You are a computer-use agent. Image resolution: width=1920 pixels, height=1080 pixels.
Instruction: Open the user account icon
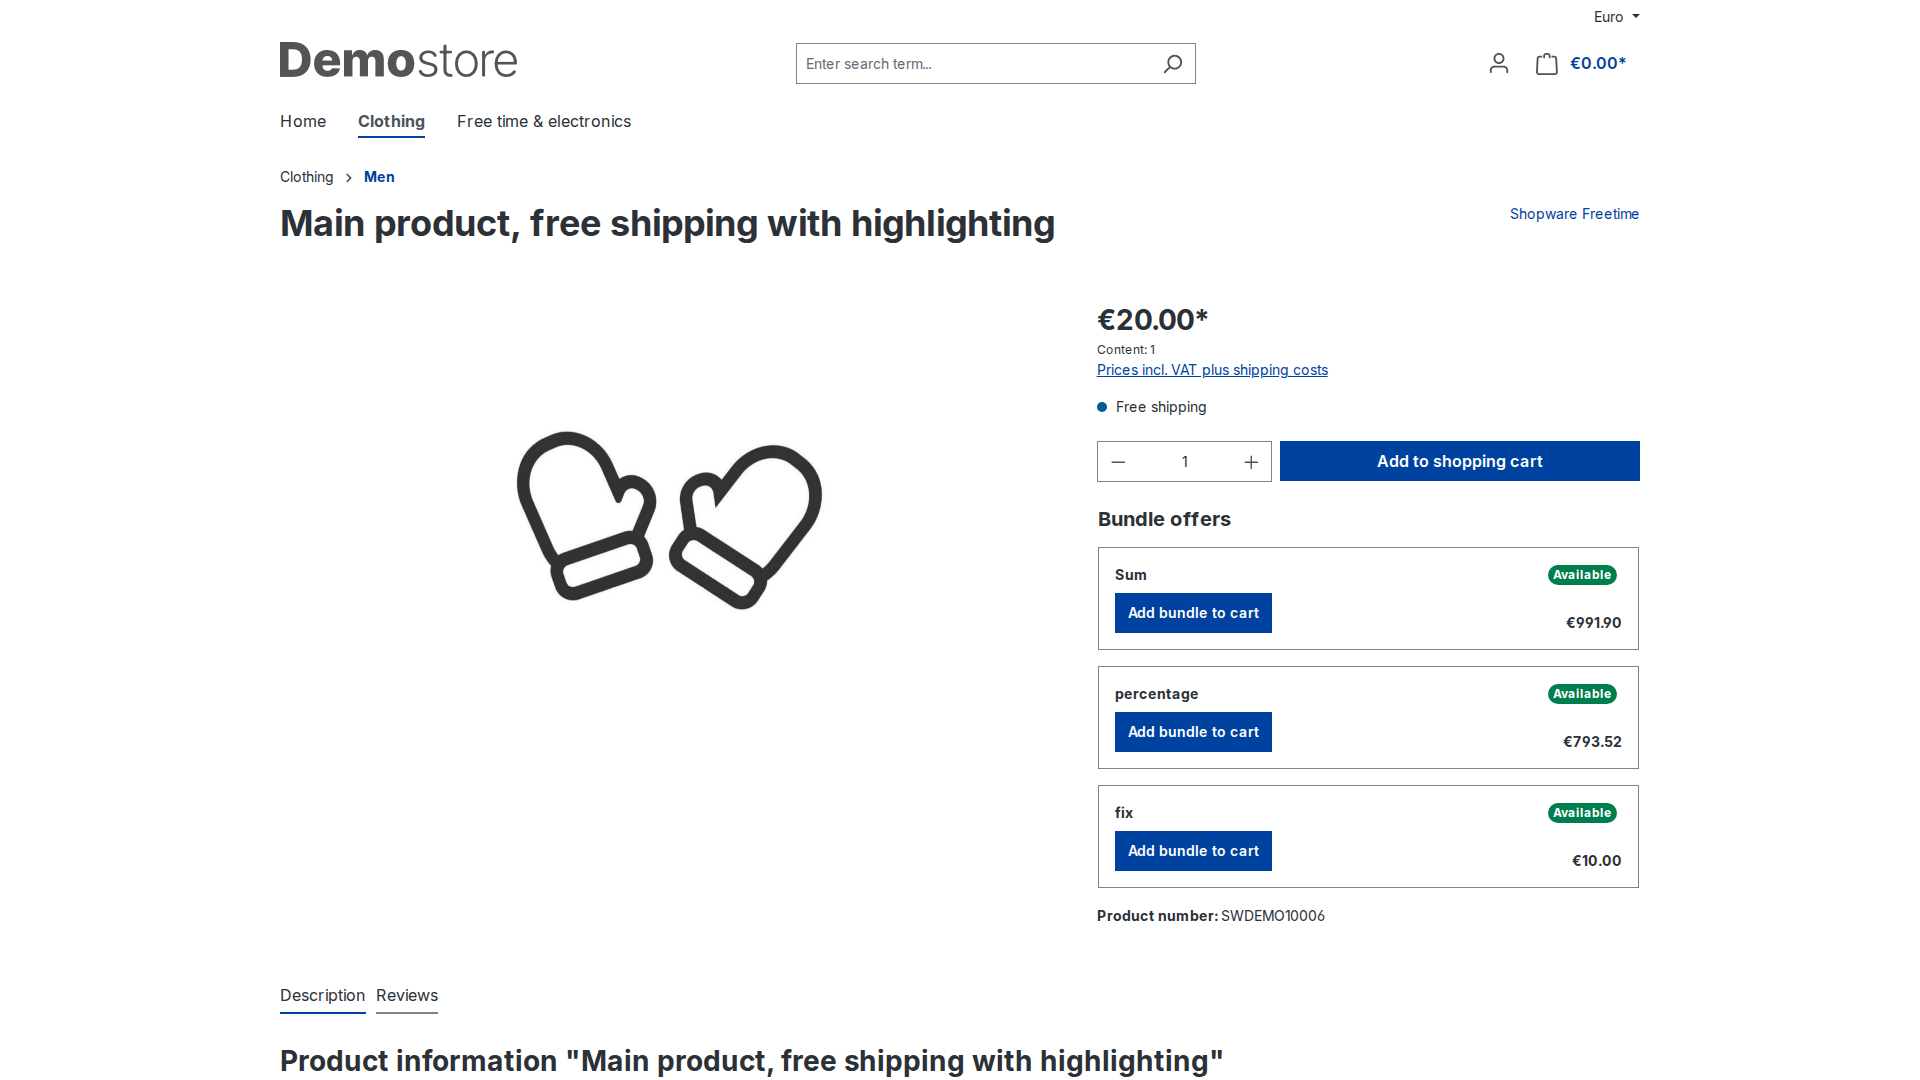click(x=1498, y=64)
